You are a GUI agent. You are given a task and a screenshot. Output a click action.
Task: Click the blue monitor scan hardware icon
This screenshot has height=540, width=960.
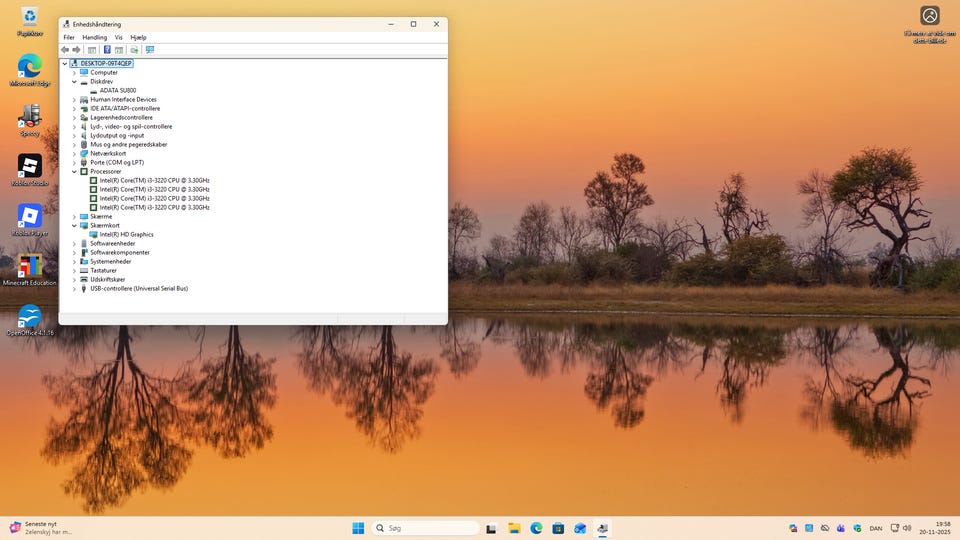tap(150, 50)
